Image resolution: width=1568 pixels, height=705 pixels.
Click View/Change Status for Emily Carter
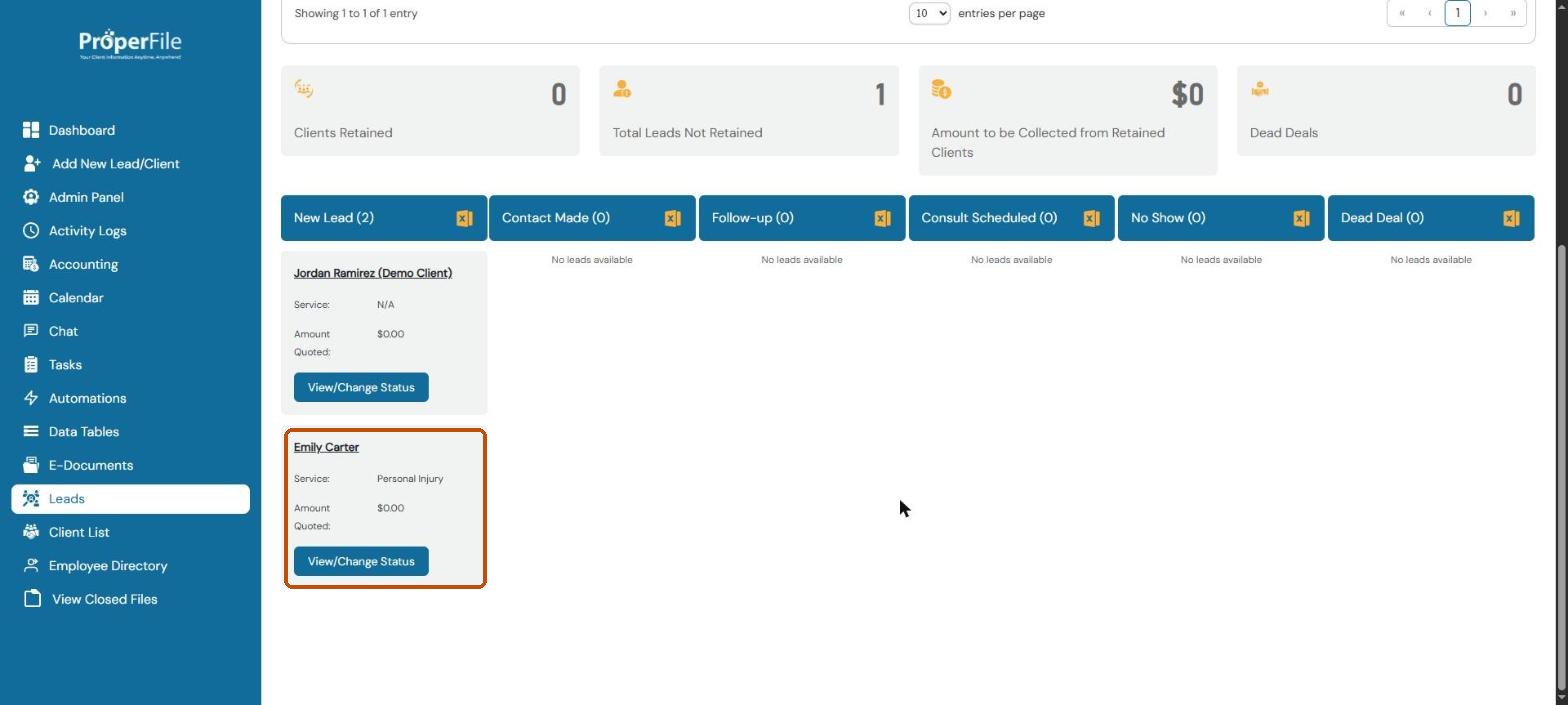[x=361, y=562]
